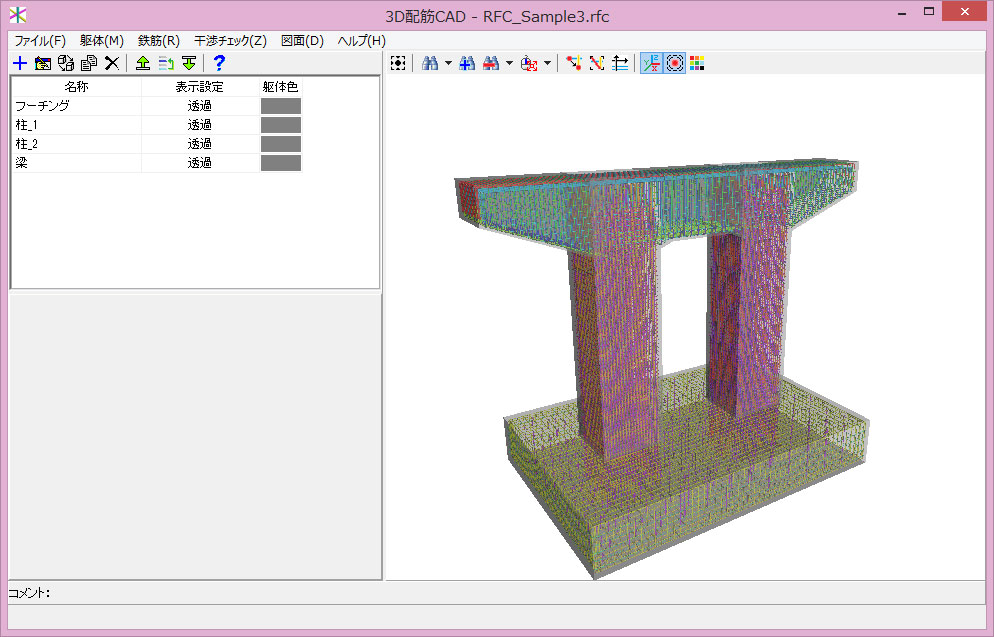Click the green move-down arrow icon

(x=188, y=63)
